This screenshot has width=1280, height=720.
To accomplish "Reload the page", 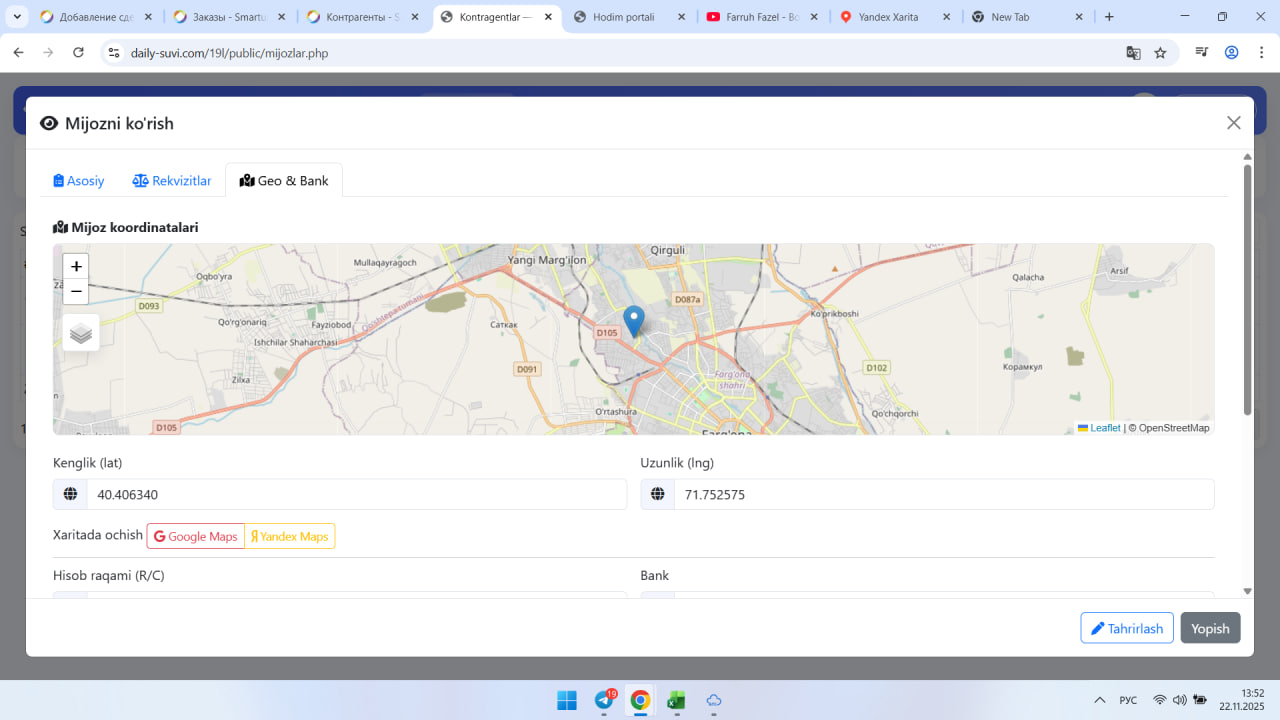I will coord(79,53).
